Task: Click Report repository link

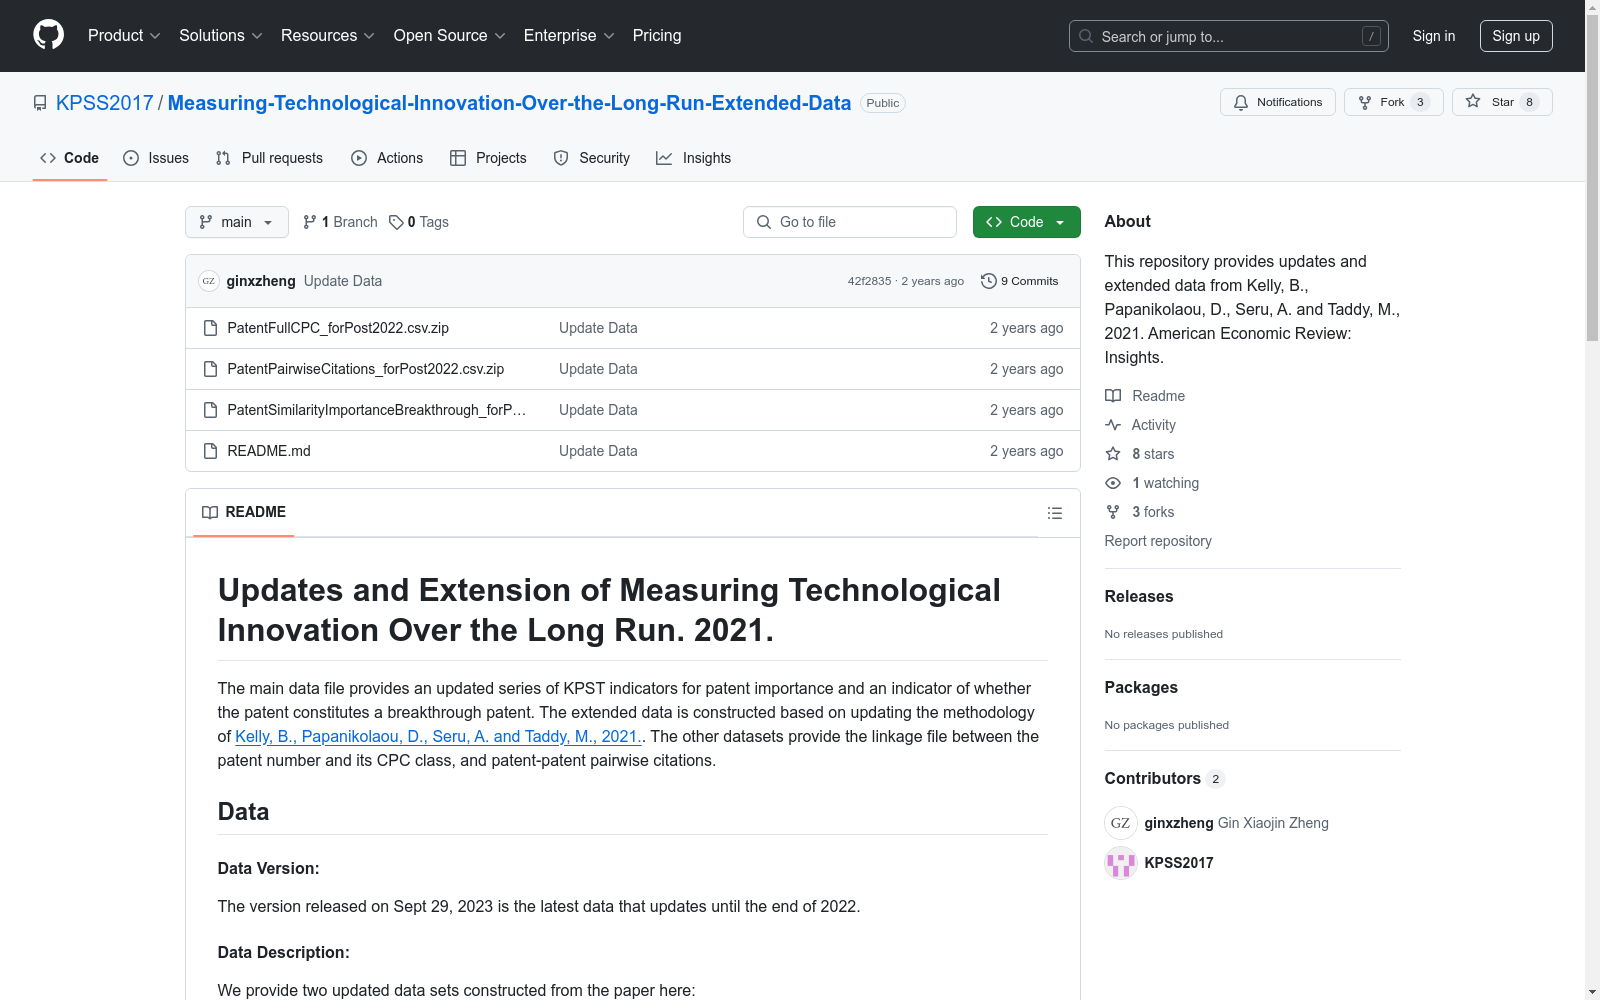Action: click(x=1158, y=541)
